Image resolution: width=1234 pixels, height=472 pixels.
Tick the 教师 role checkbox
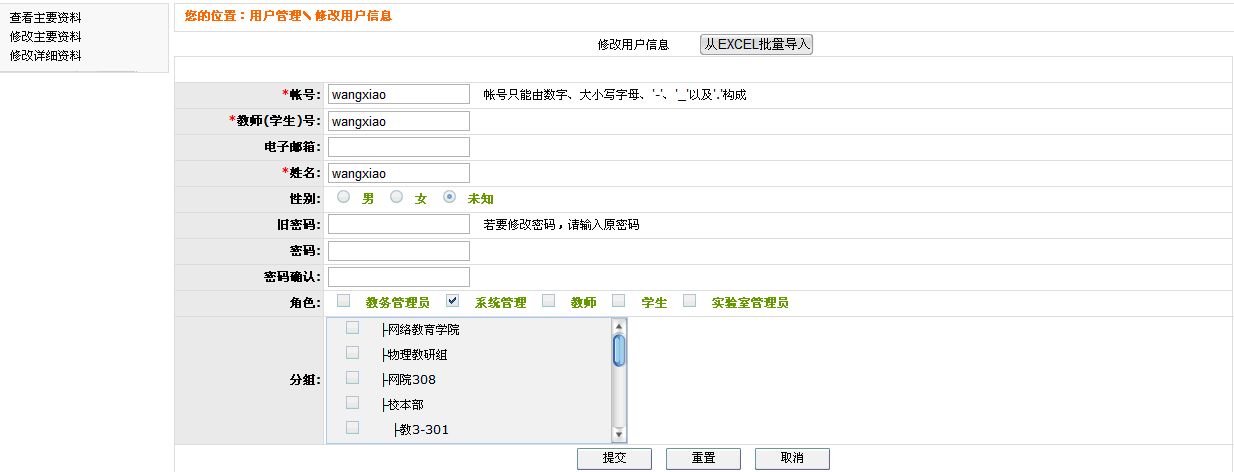[548, 301]
